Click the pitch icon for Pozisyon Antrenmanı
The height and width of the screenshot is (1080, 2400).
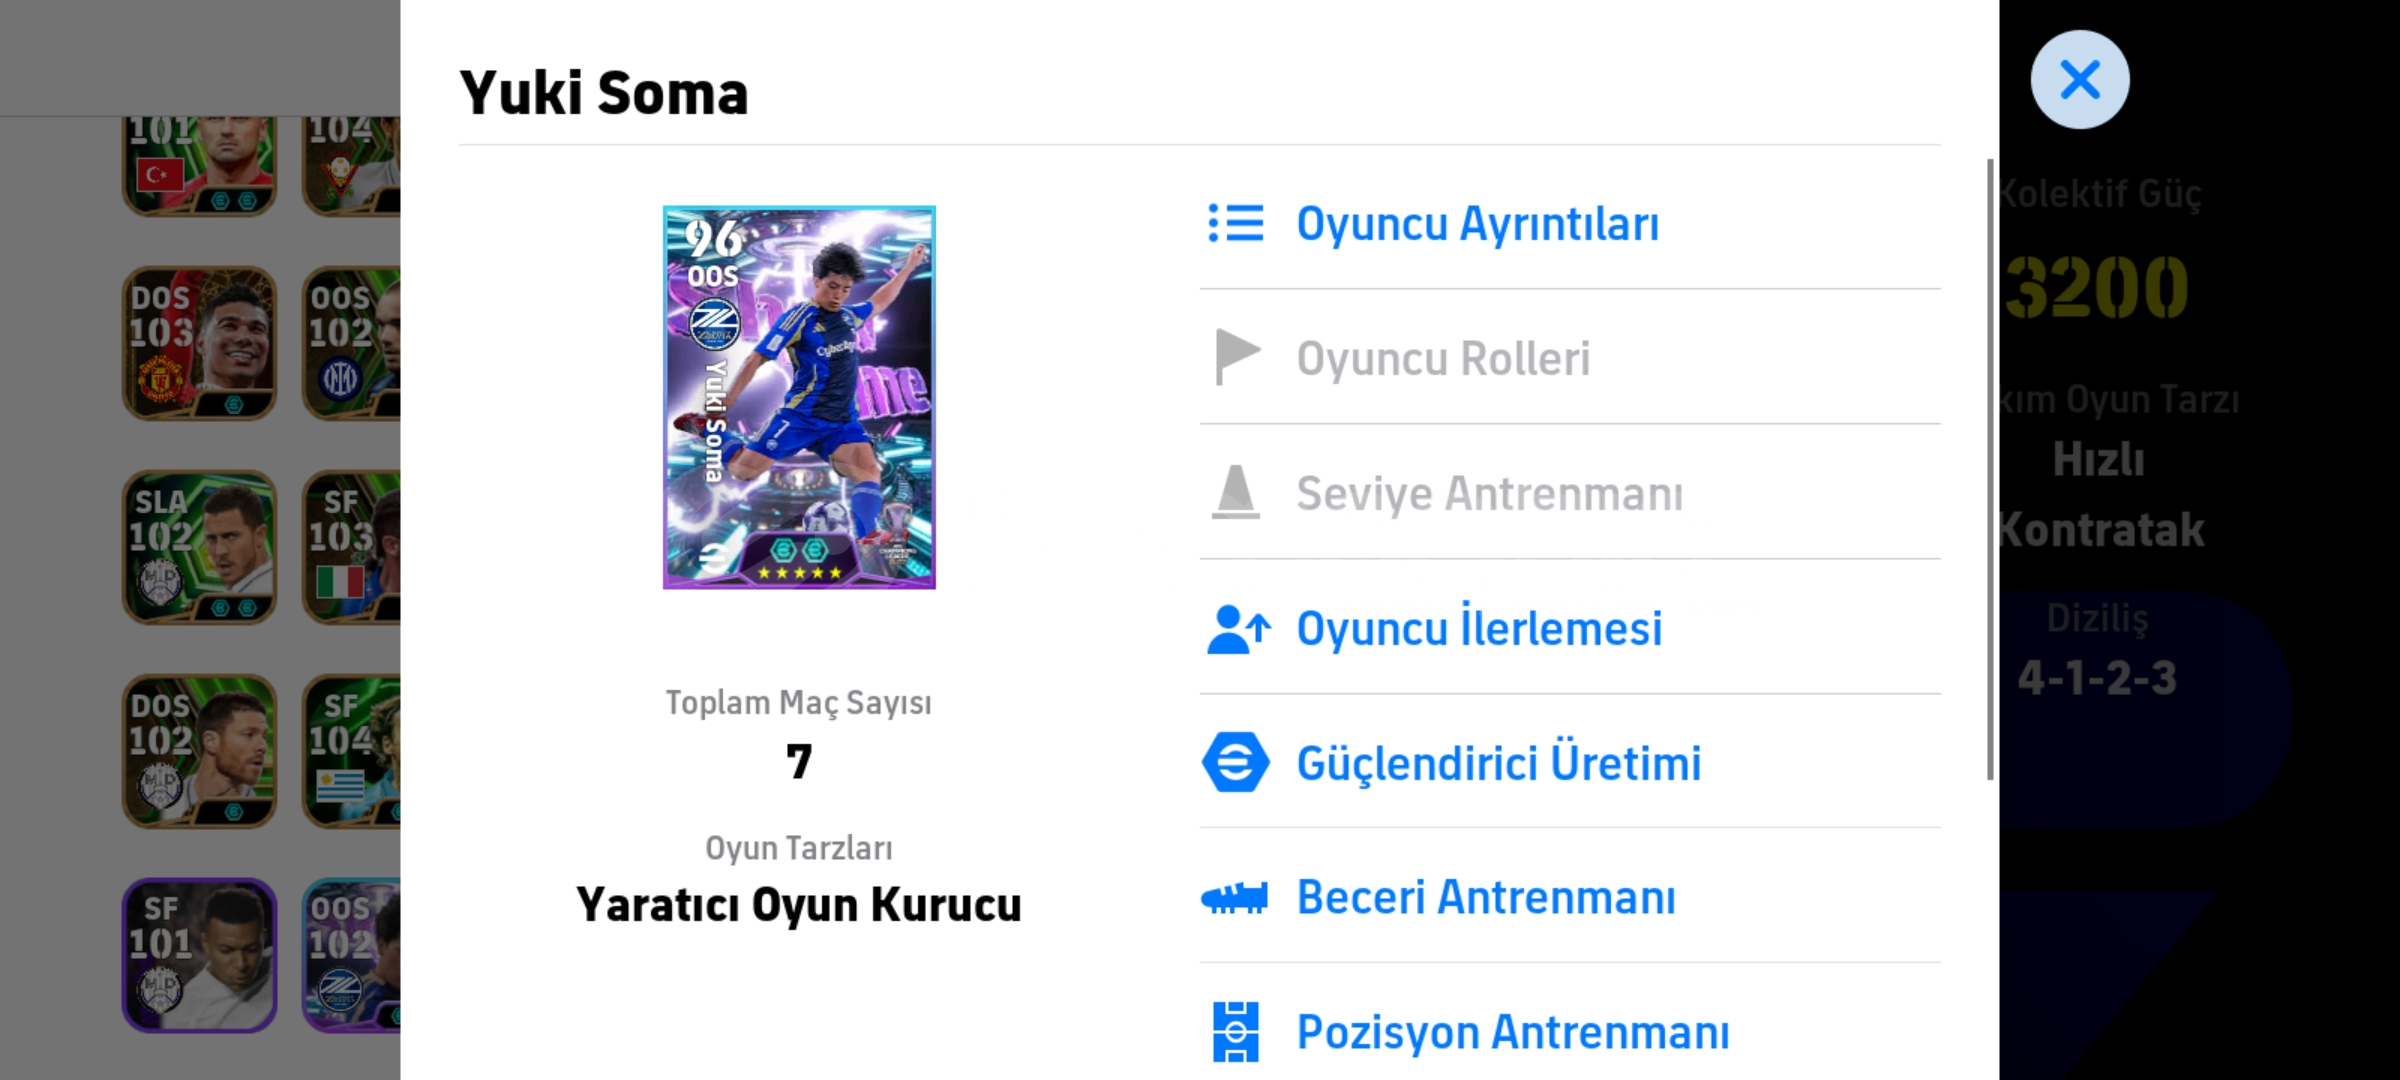pos(1236,1031)
